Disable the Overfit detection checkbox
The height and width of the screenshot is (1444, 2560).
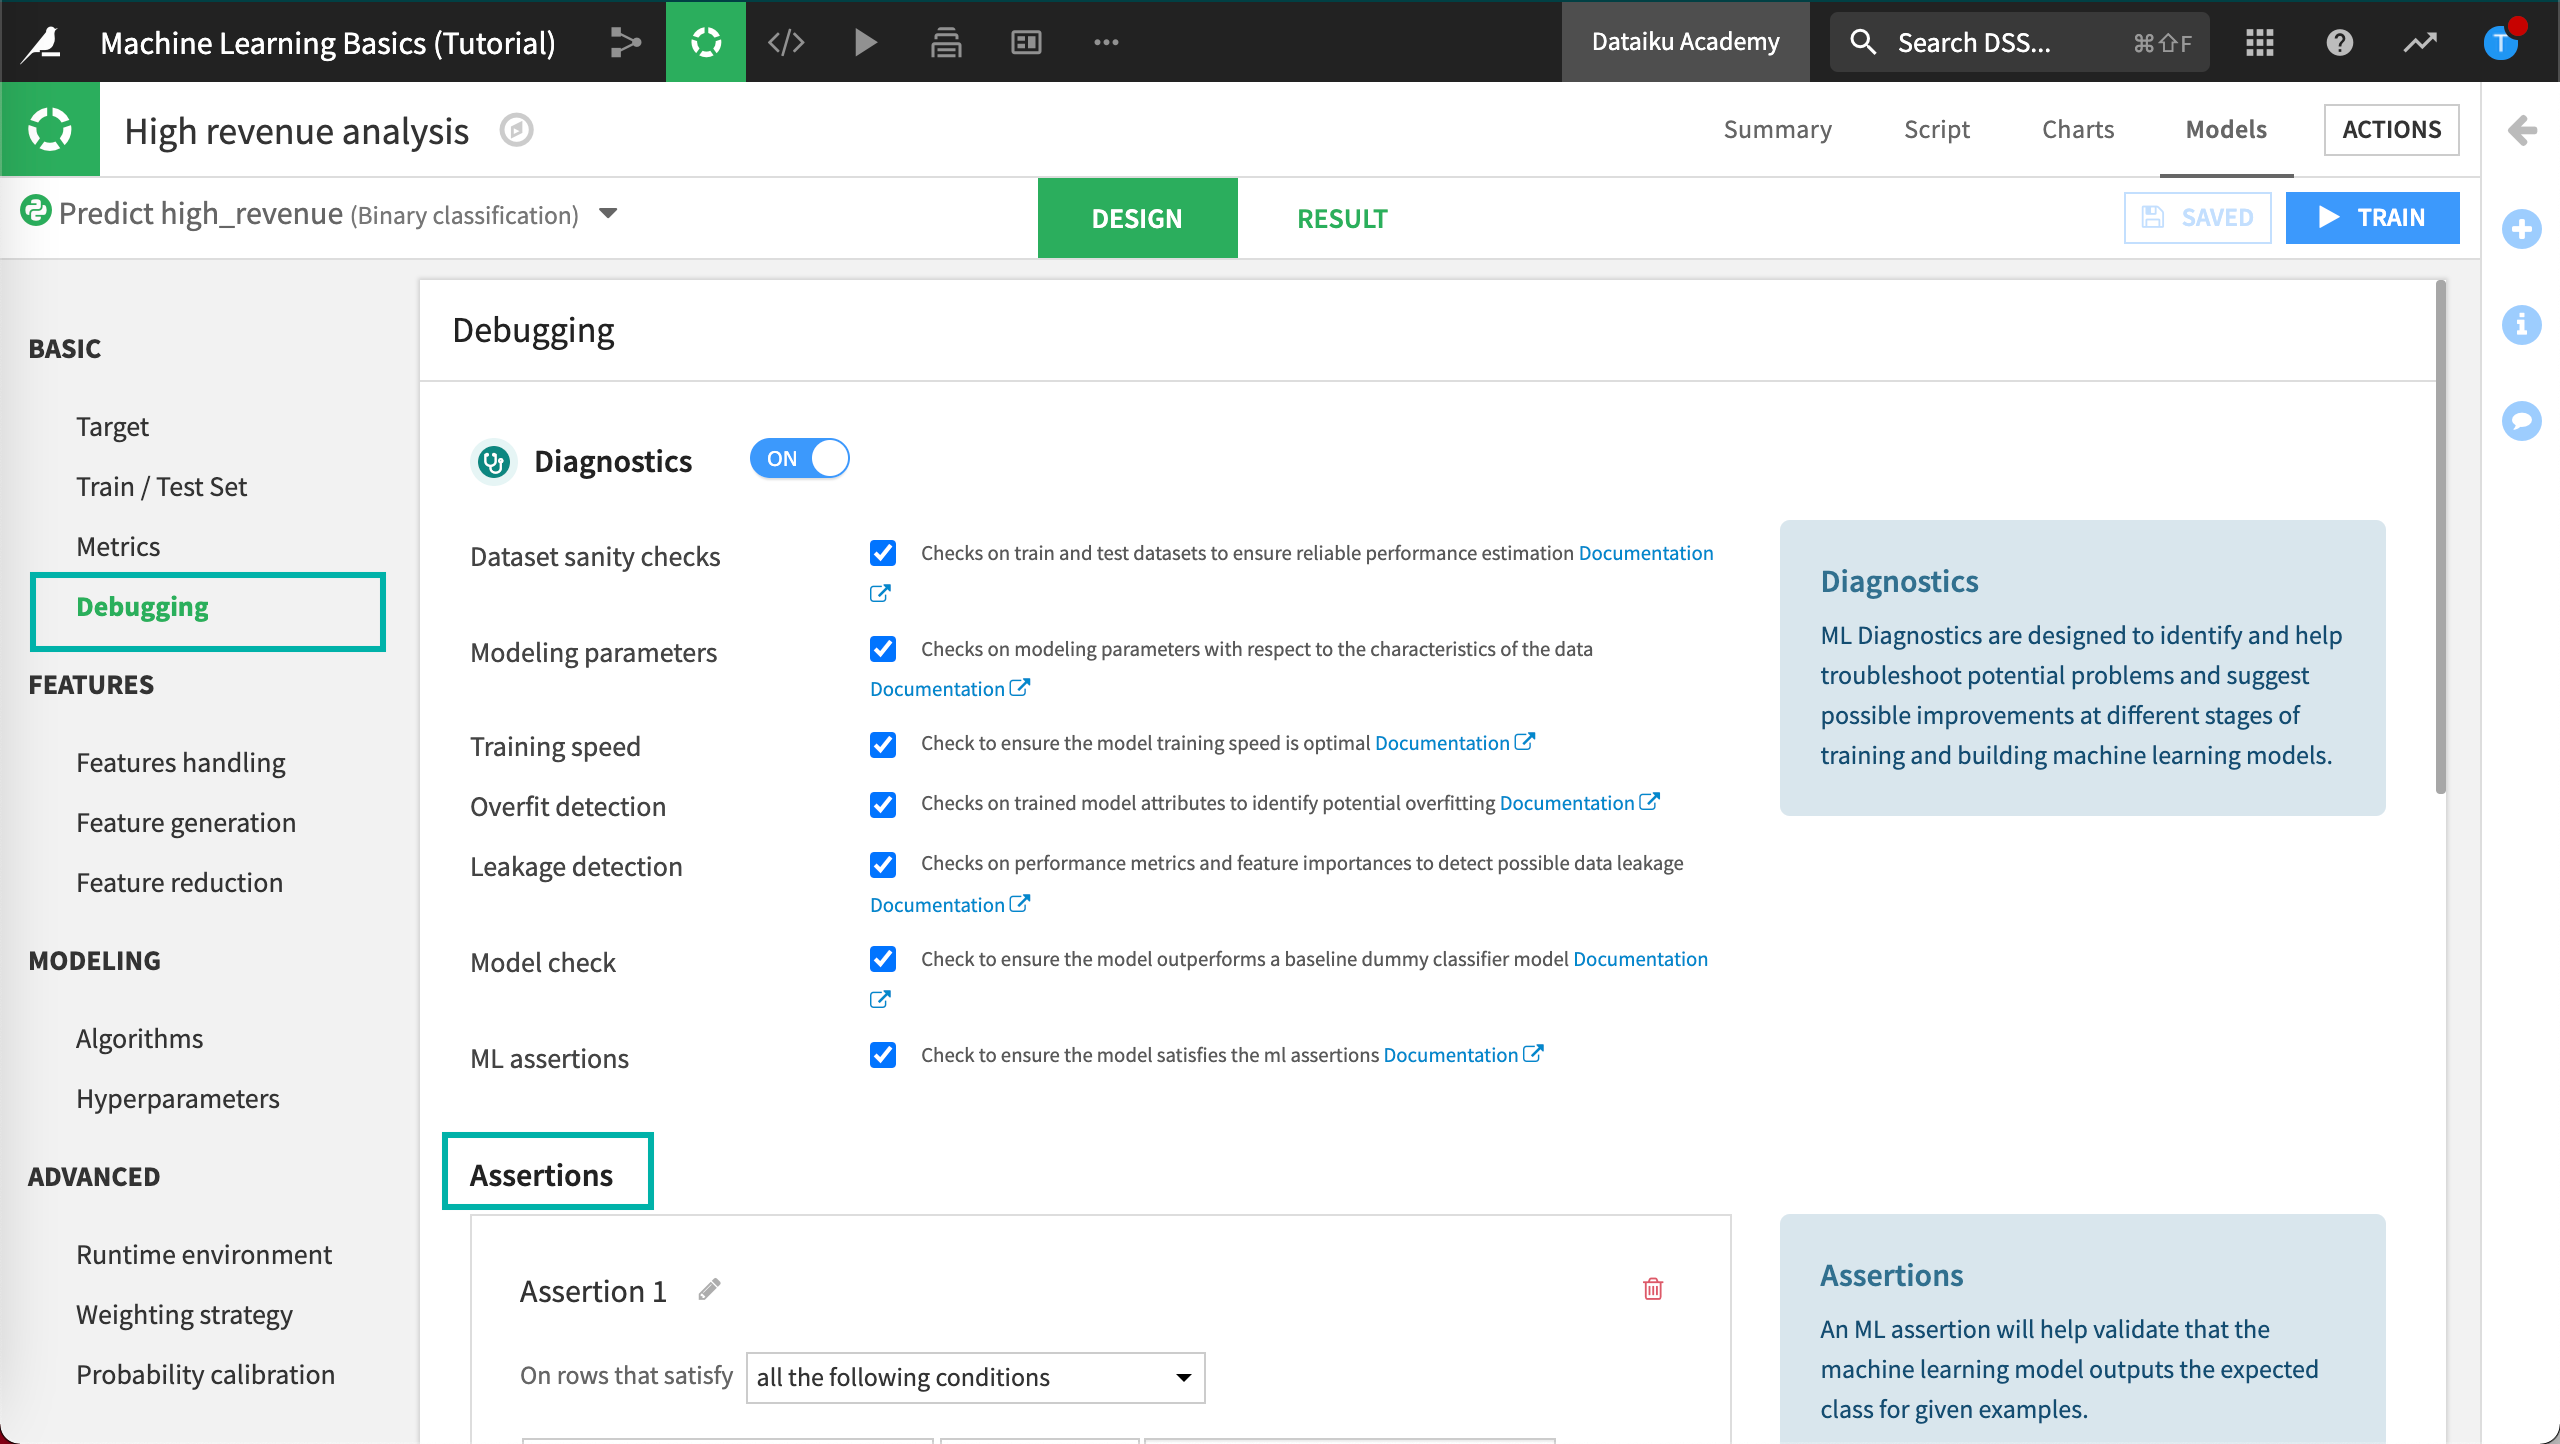coord(883,802)
